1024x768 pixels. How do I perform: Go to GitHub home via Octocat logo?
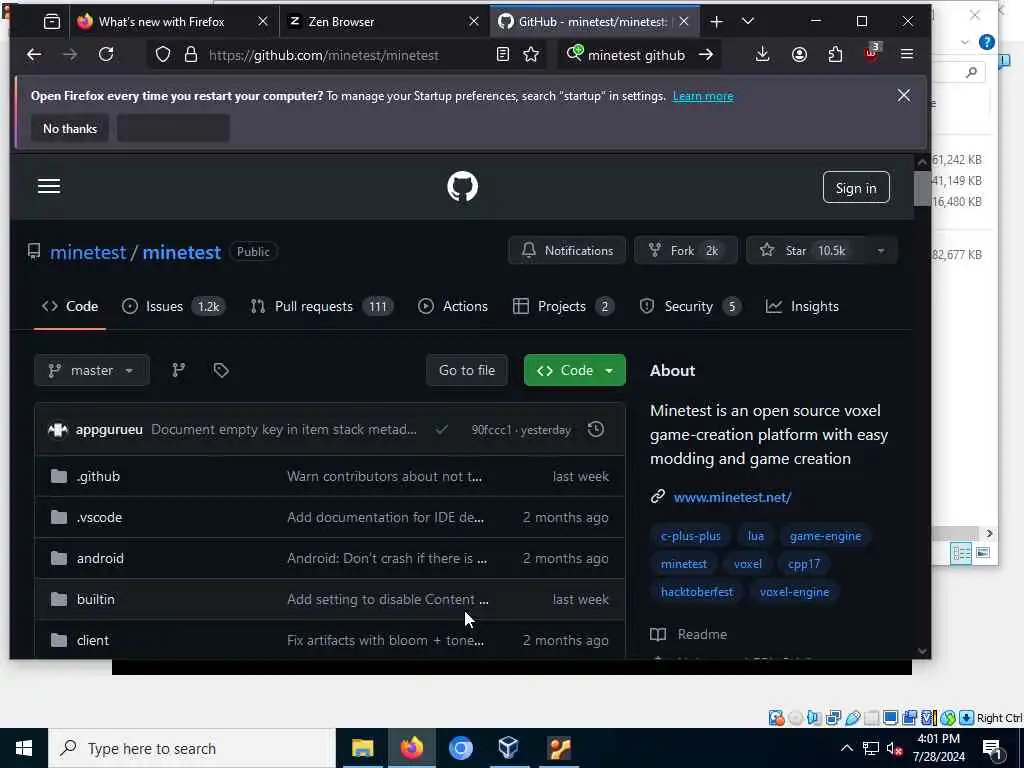[x=462, y=187]
